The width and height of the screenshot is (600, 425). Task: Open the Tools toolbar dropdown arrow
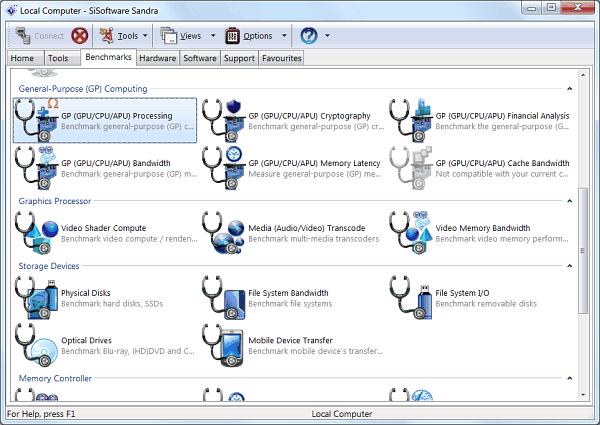(145, 36)
